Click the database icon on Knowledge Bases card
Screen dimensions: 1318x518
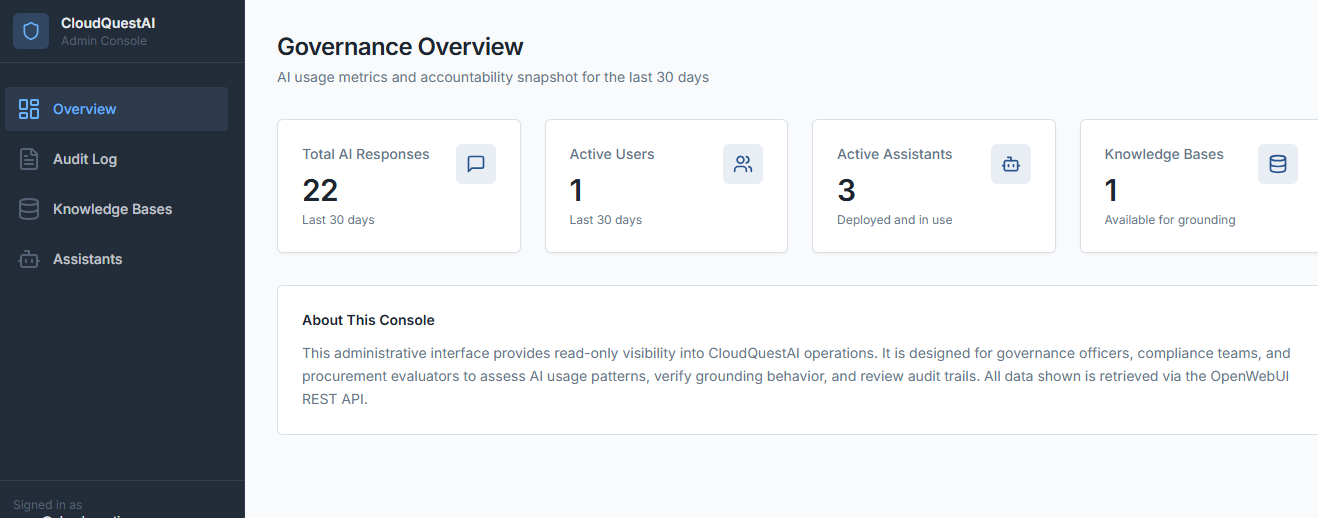(1278, 164)
